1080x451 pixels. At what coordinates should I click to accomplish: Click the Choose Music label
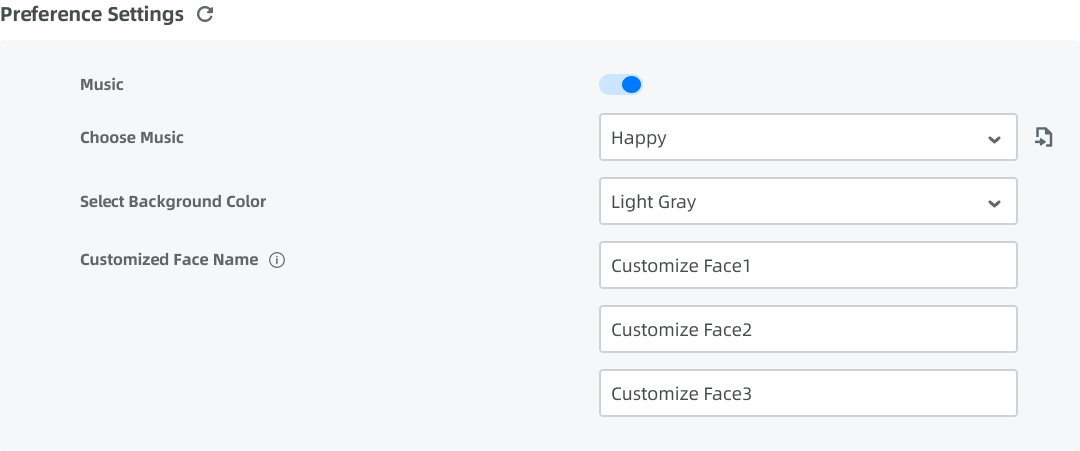tap(132, 137)
